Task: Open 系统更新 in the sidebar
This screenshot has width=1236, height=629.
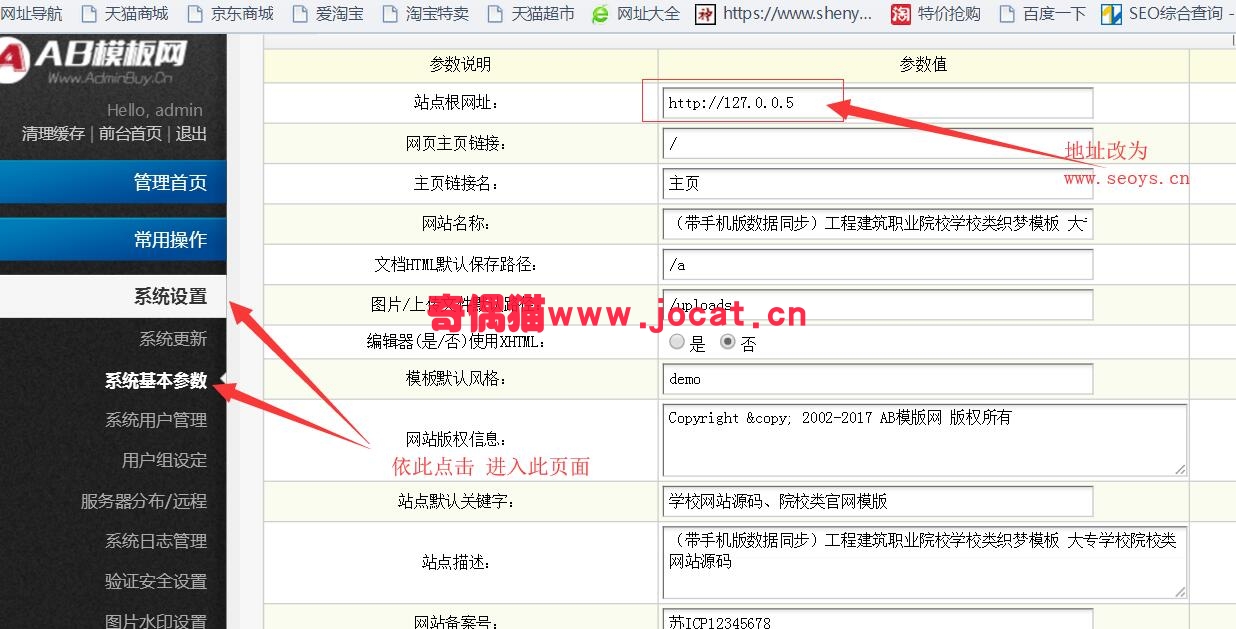Action: (173, 339)
